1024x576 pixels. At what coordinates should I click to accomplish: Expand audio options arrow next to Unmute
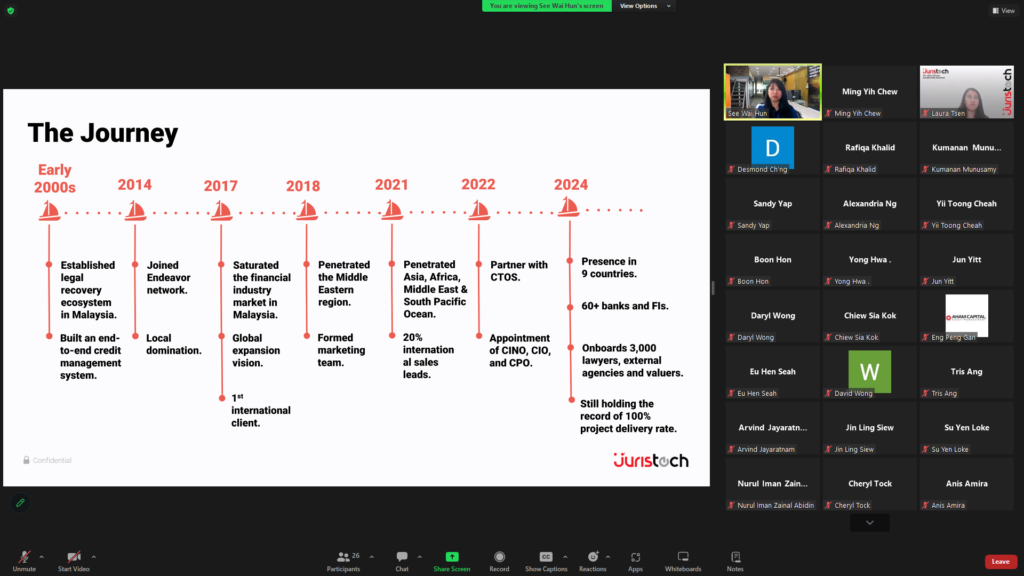[x=41, y=557]
